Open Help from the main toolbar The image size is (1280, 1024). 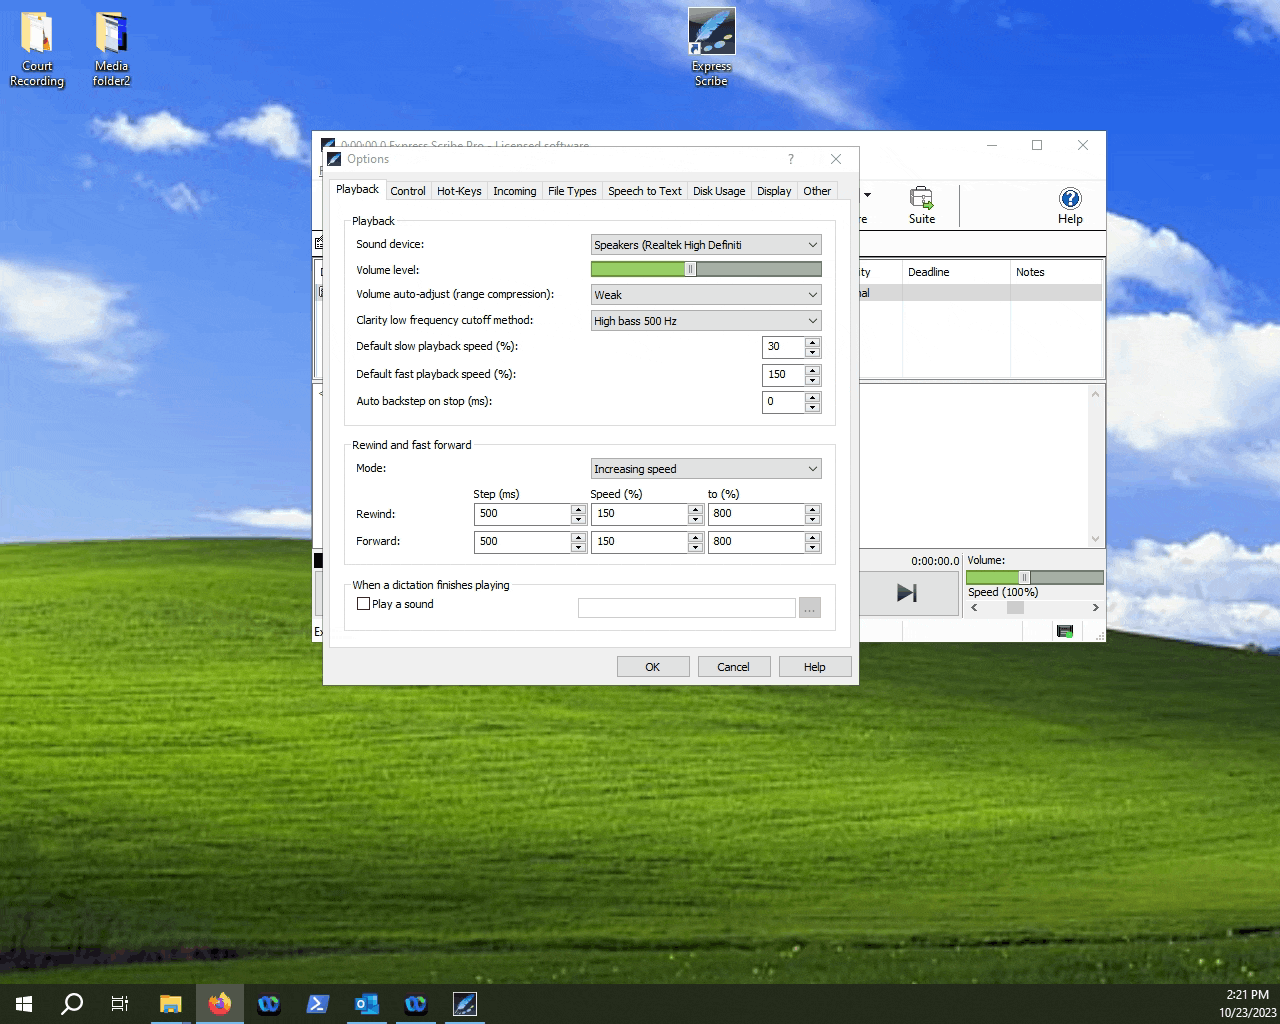1069,205
